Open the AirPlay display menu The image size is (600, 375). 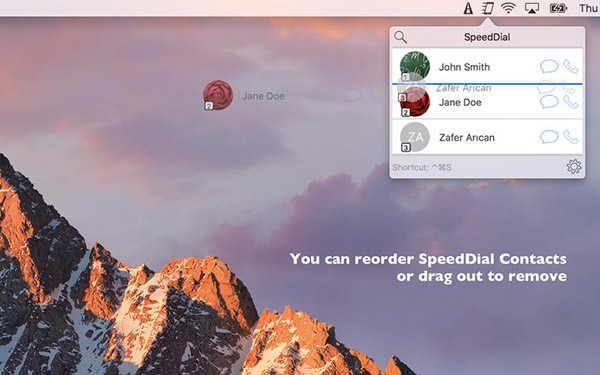click(x=532, y=8)
